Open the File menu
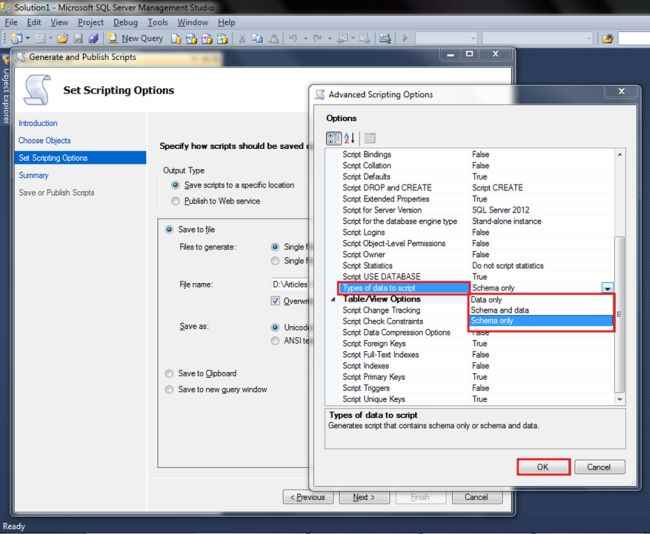 (x=11, y=22)
